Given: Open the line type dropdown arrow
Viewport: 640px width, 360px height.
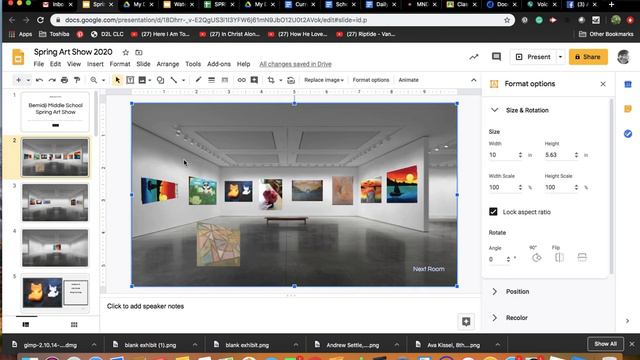Looking at the screenshot, I should (x=183, y=80).
